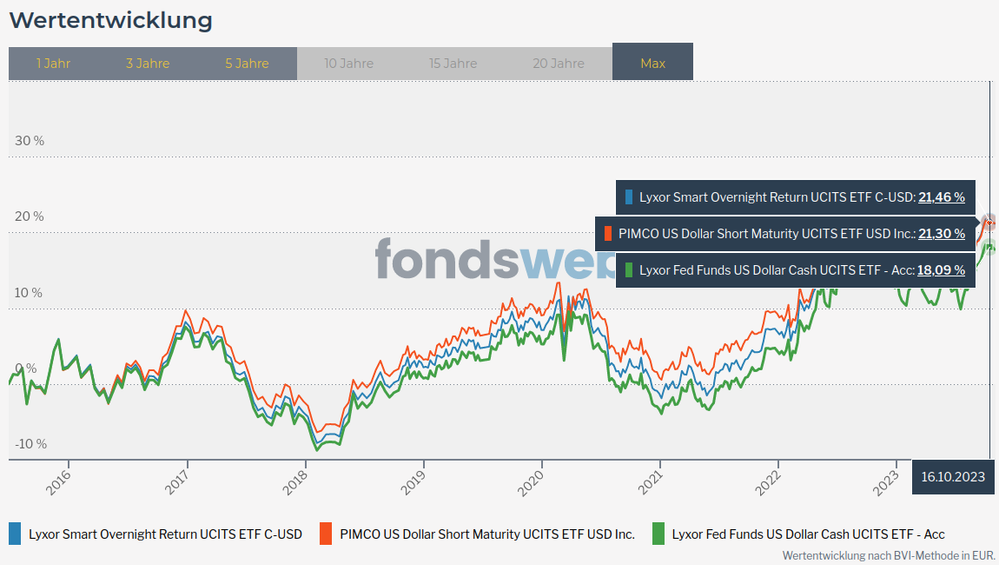999x565 pixels.
Task: Toggle Lyxor Fed Funds US Dollar Cash legend entry
Action: click(x=798, y=534)
